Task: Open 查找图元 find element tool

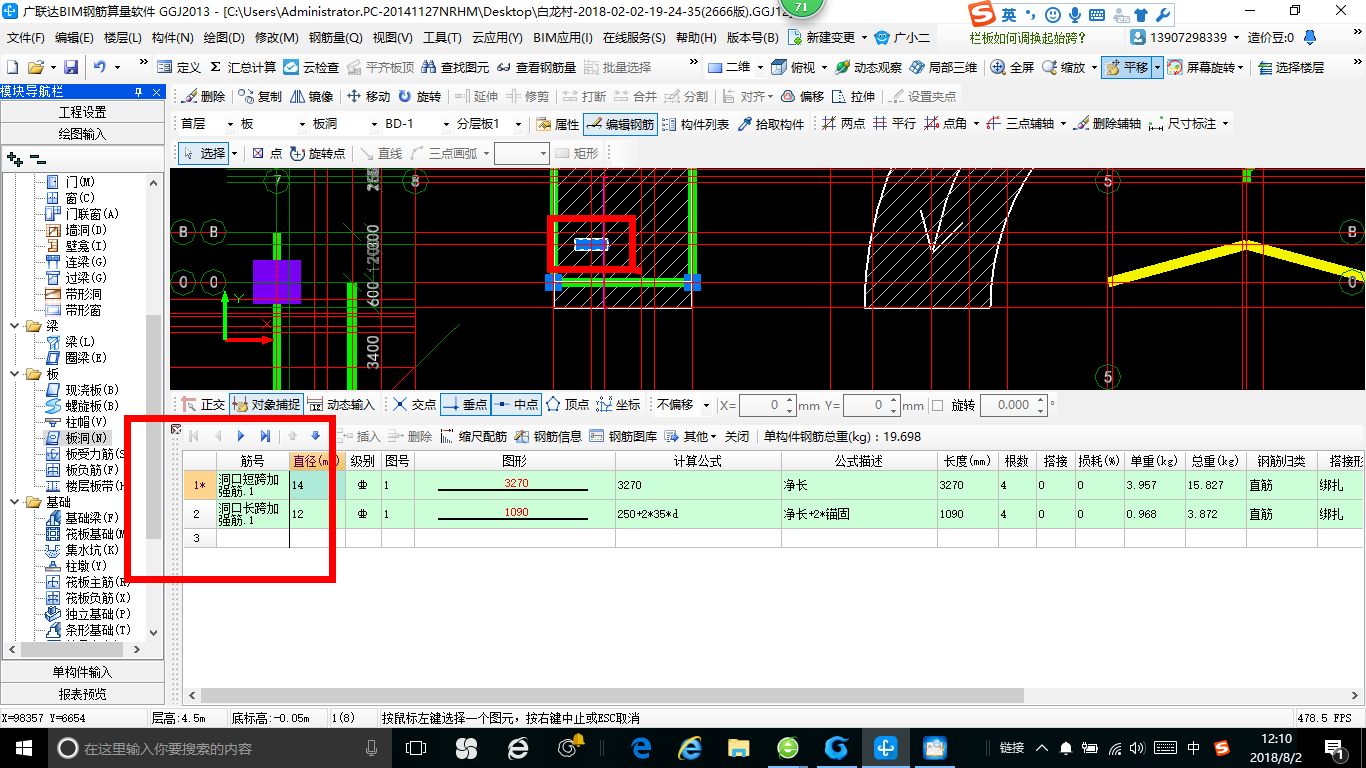Action: click(456, 67)
